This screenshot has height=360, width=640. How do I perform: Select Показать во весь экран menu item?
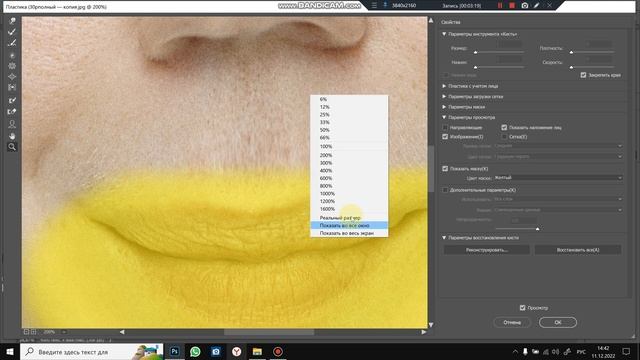point(349,233)
